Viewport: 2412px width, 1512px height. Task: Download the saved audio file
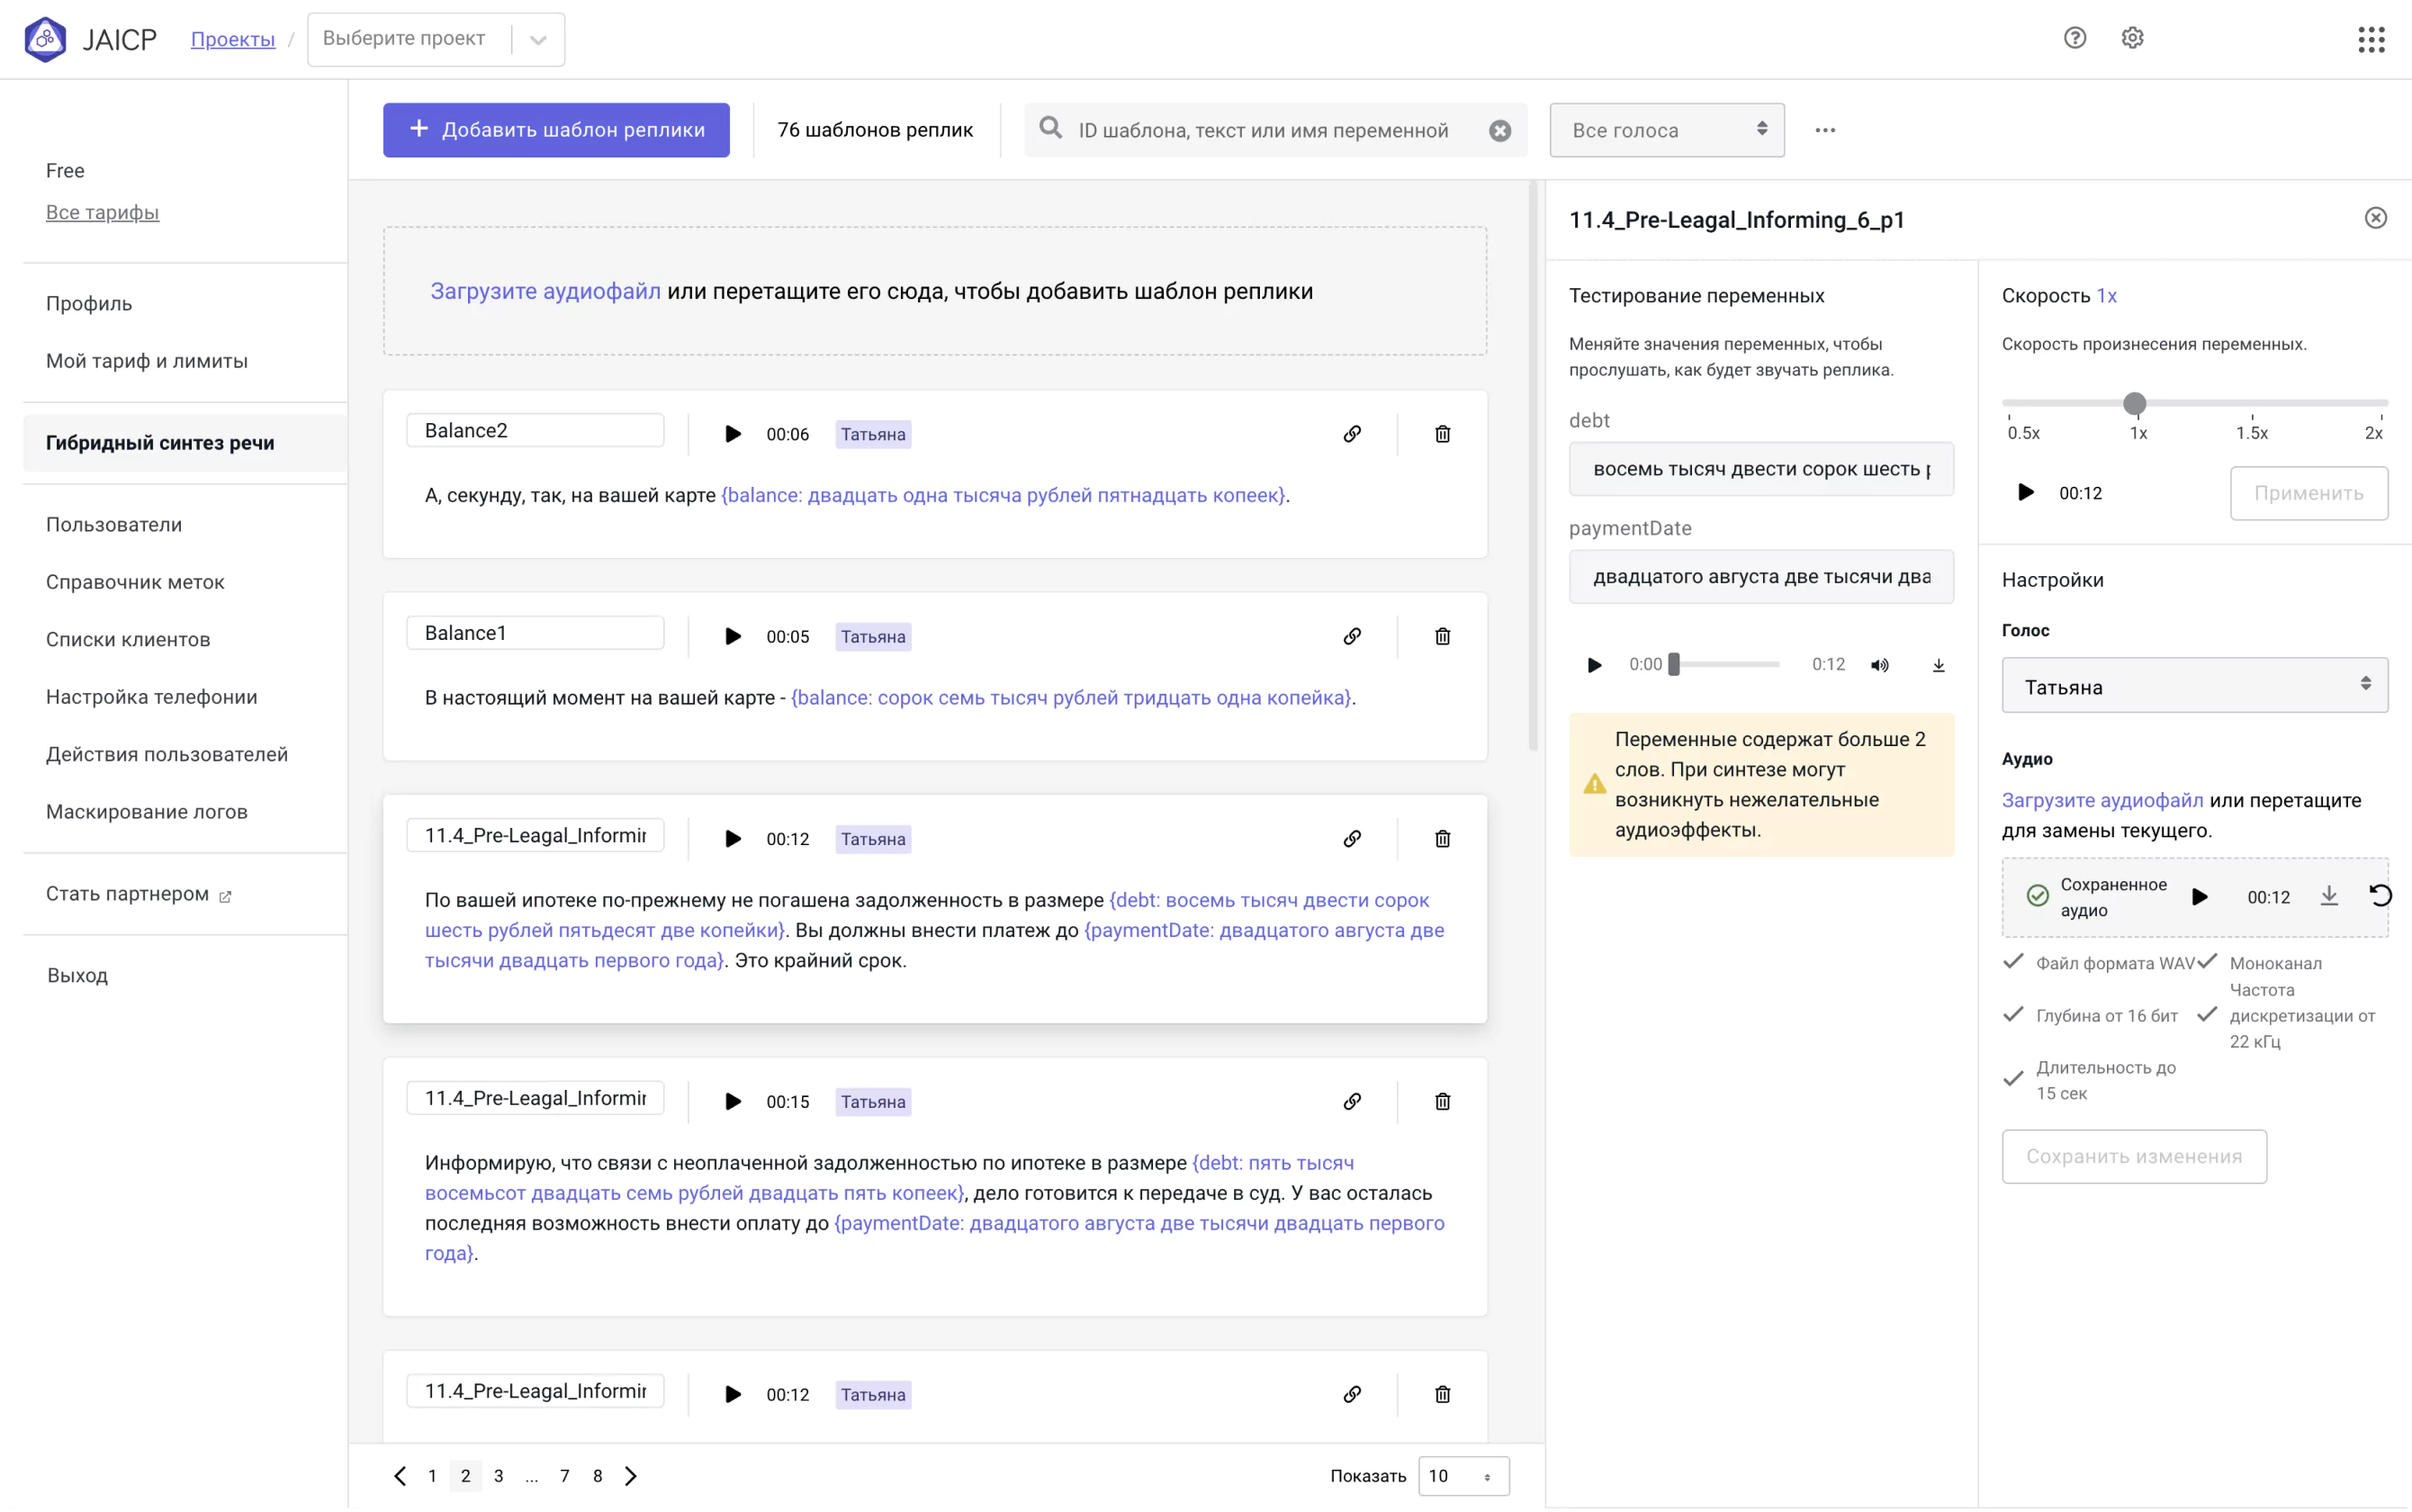(2330, 896)
